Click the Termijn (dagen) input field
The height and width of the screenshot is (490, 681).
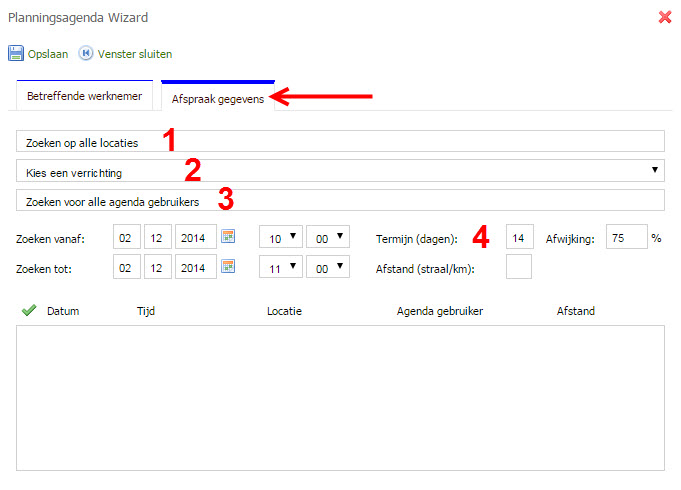(x=519, y=238)
